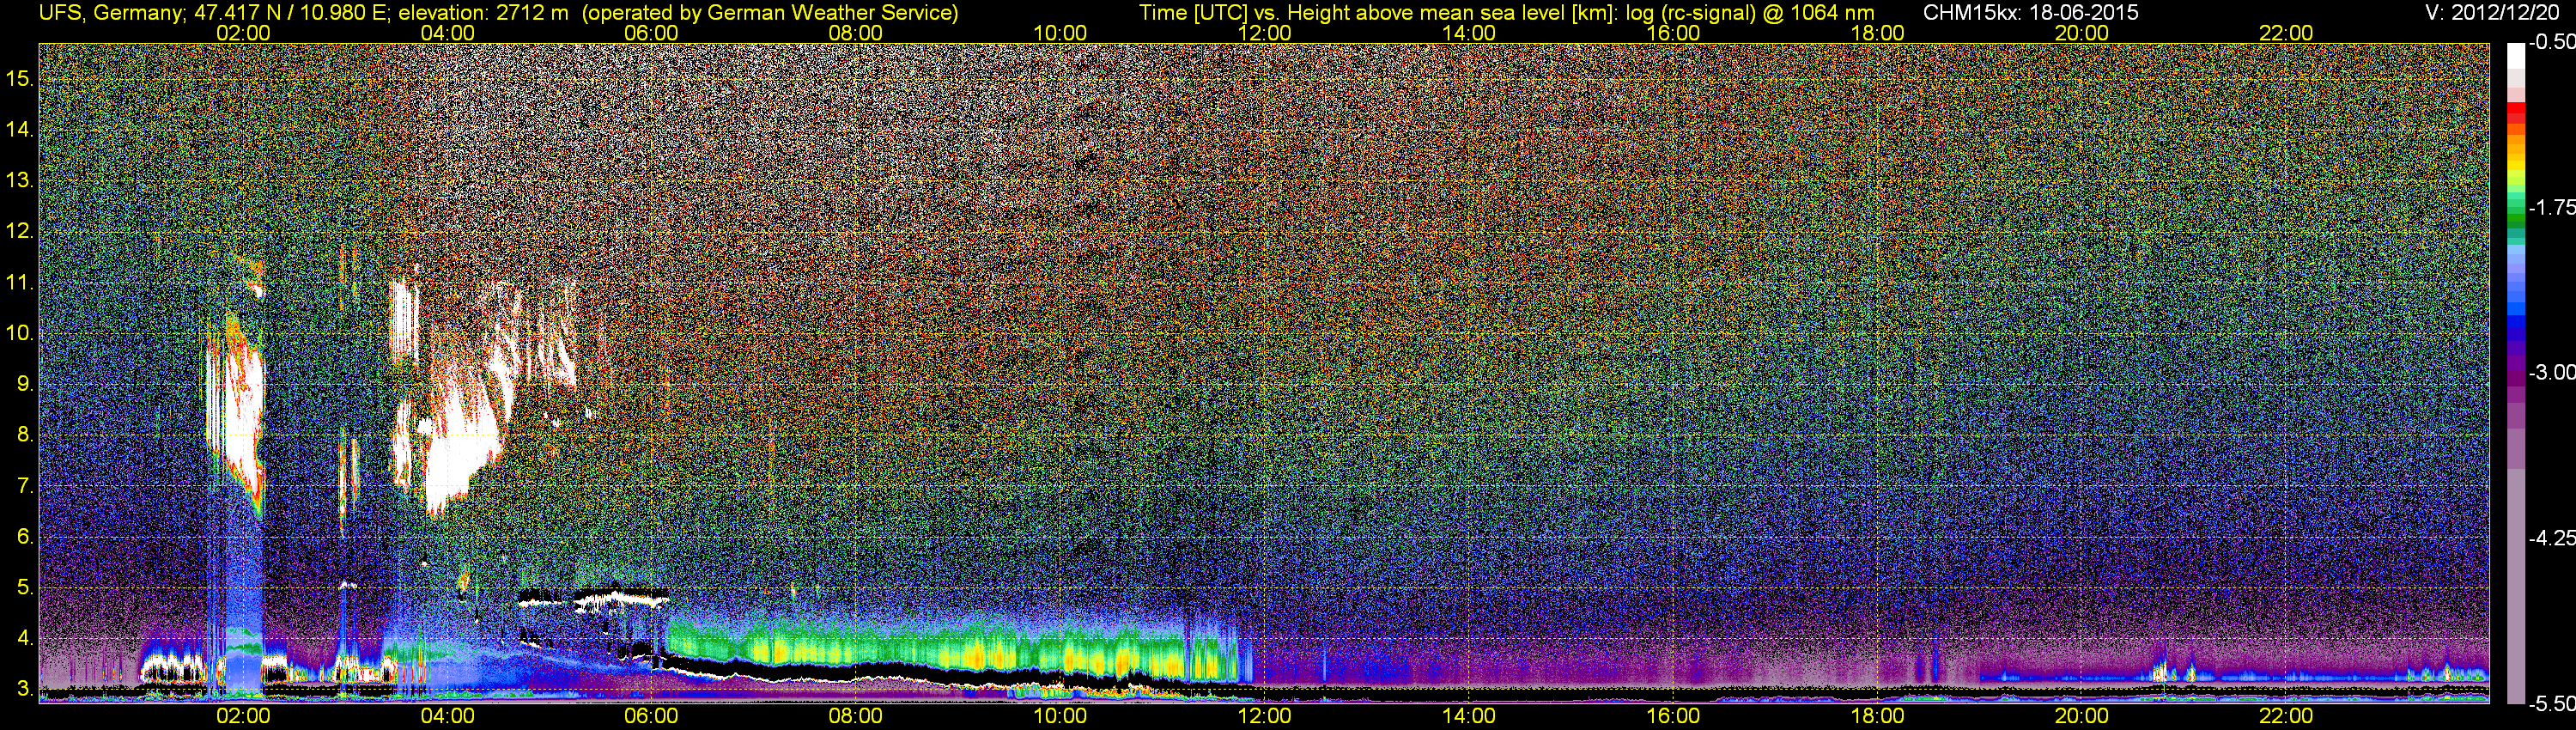The height and width of the screenshot is (730, 2576).
Task: Select '04:00' on the bottom time axis
Action: [447, 716]
